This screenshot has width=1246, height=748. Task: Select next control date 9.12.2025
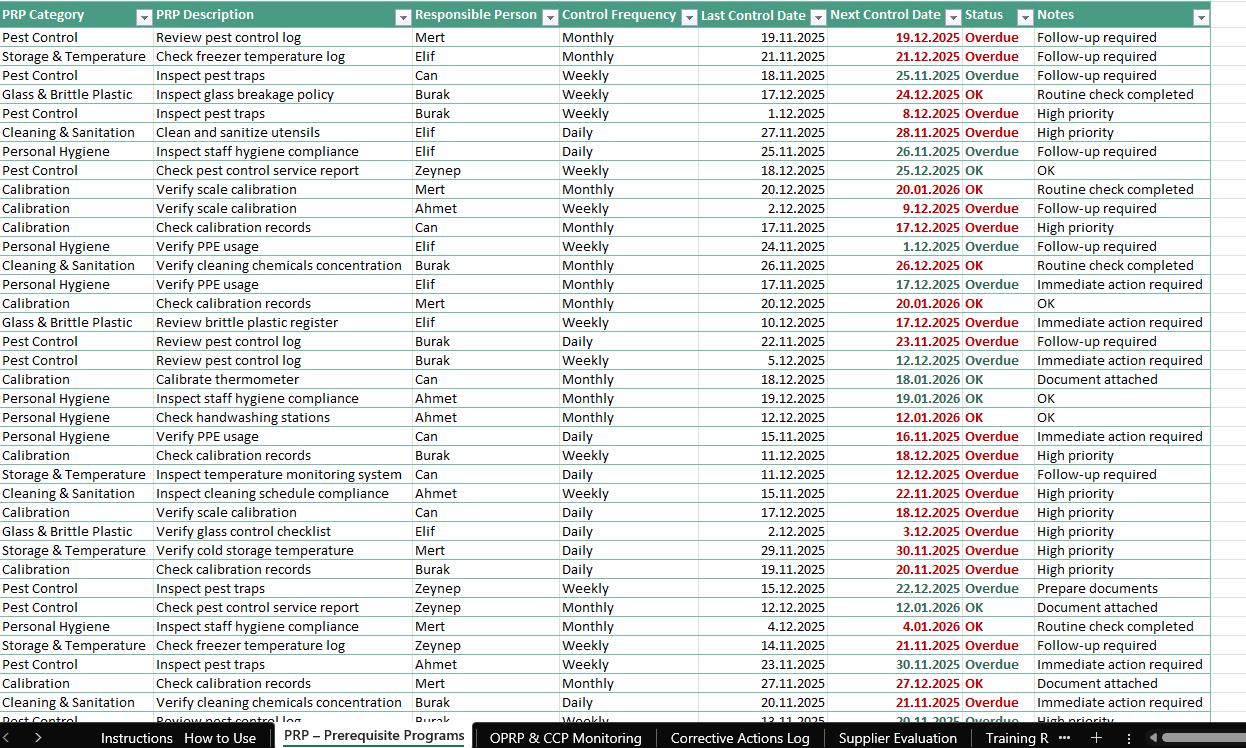pos(895,208)
